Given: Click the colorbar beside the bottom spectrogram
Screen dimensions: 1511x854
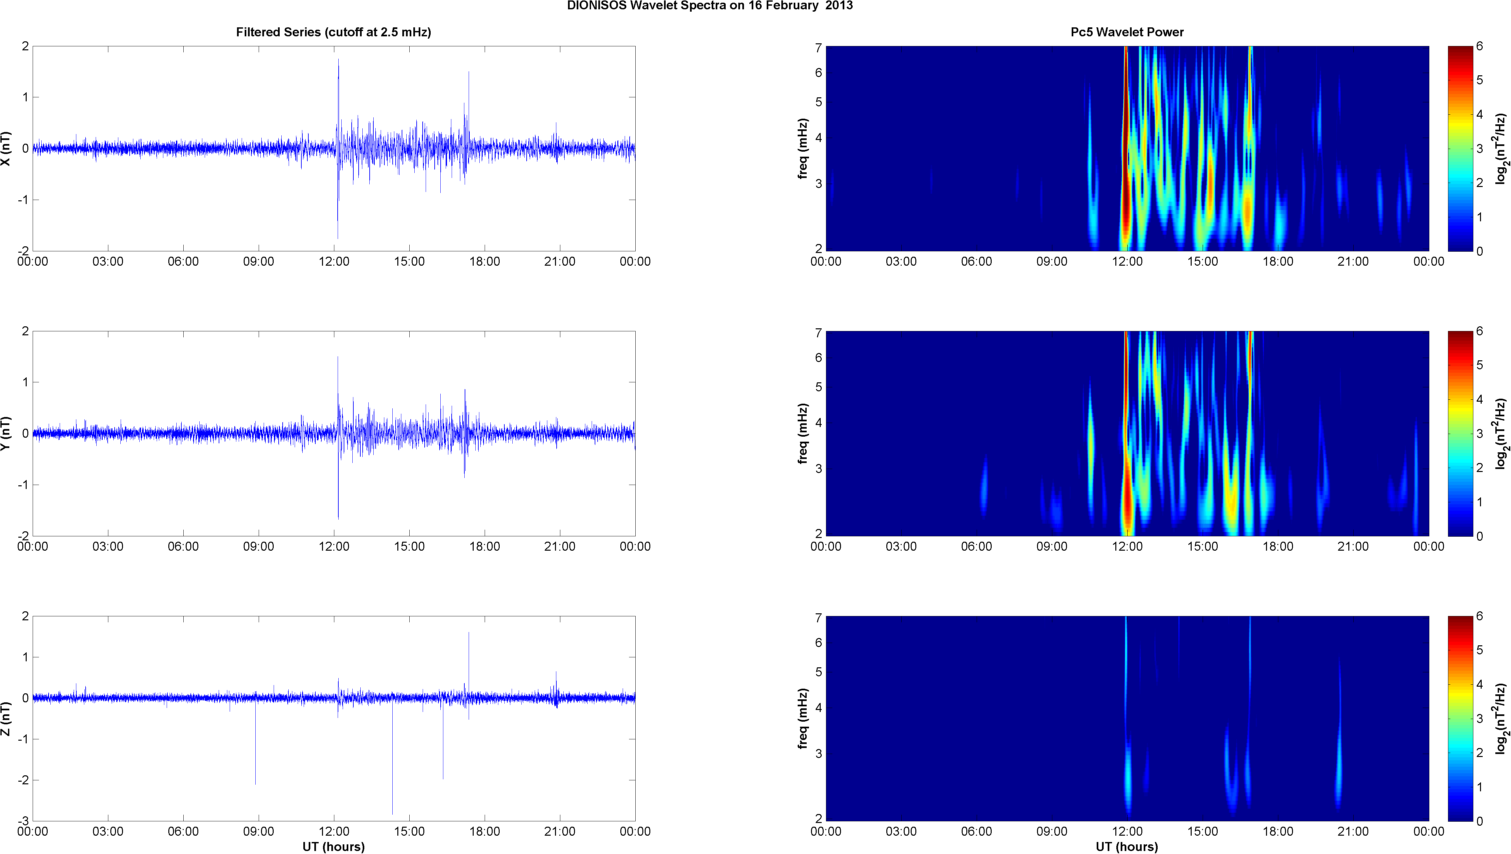Looking at the screenshot, I should (1460, 718).
